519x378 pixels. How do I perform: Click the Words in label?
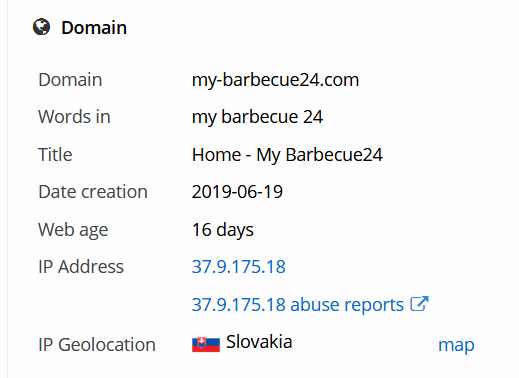point(74,117)
